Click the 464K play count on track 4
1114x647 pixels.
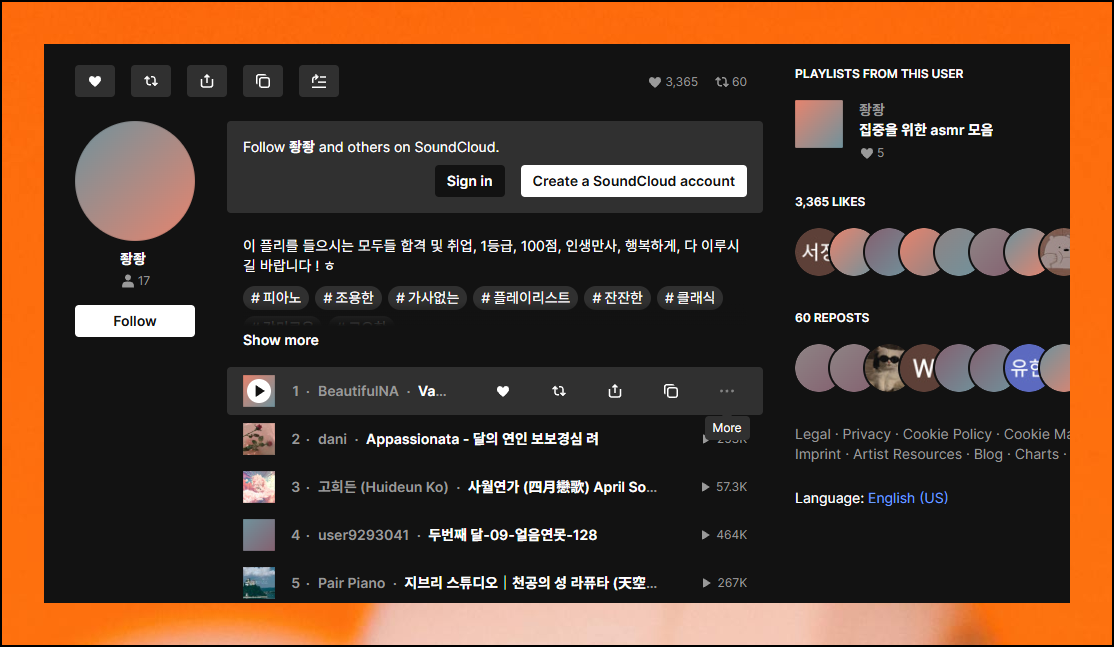point(724,535)
